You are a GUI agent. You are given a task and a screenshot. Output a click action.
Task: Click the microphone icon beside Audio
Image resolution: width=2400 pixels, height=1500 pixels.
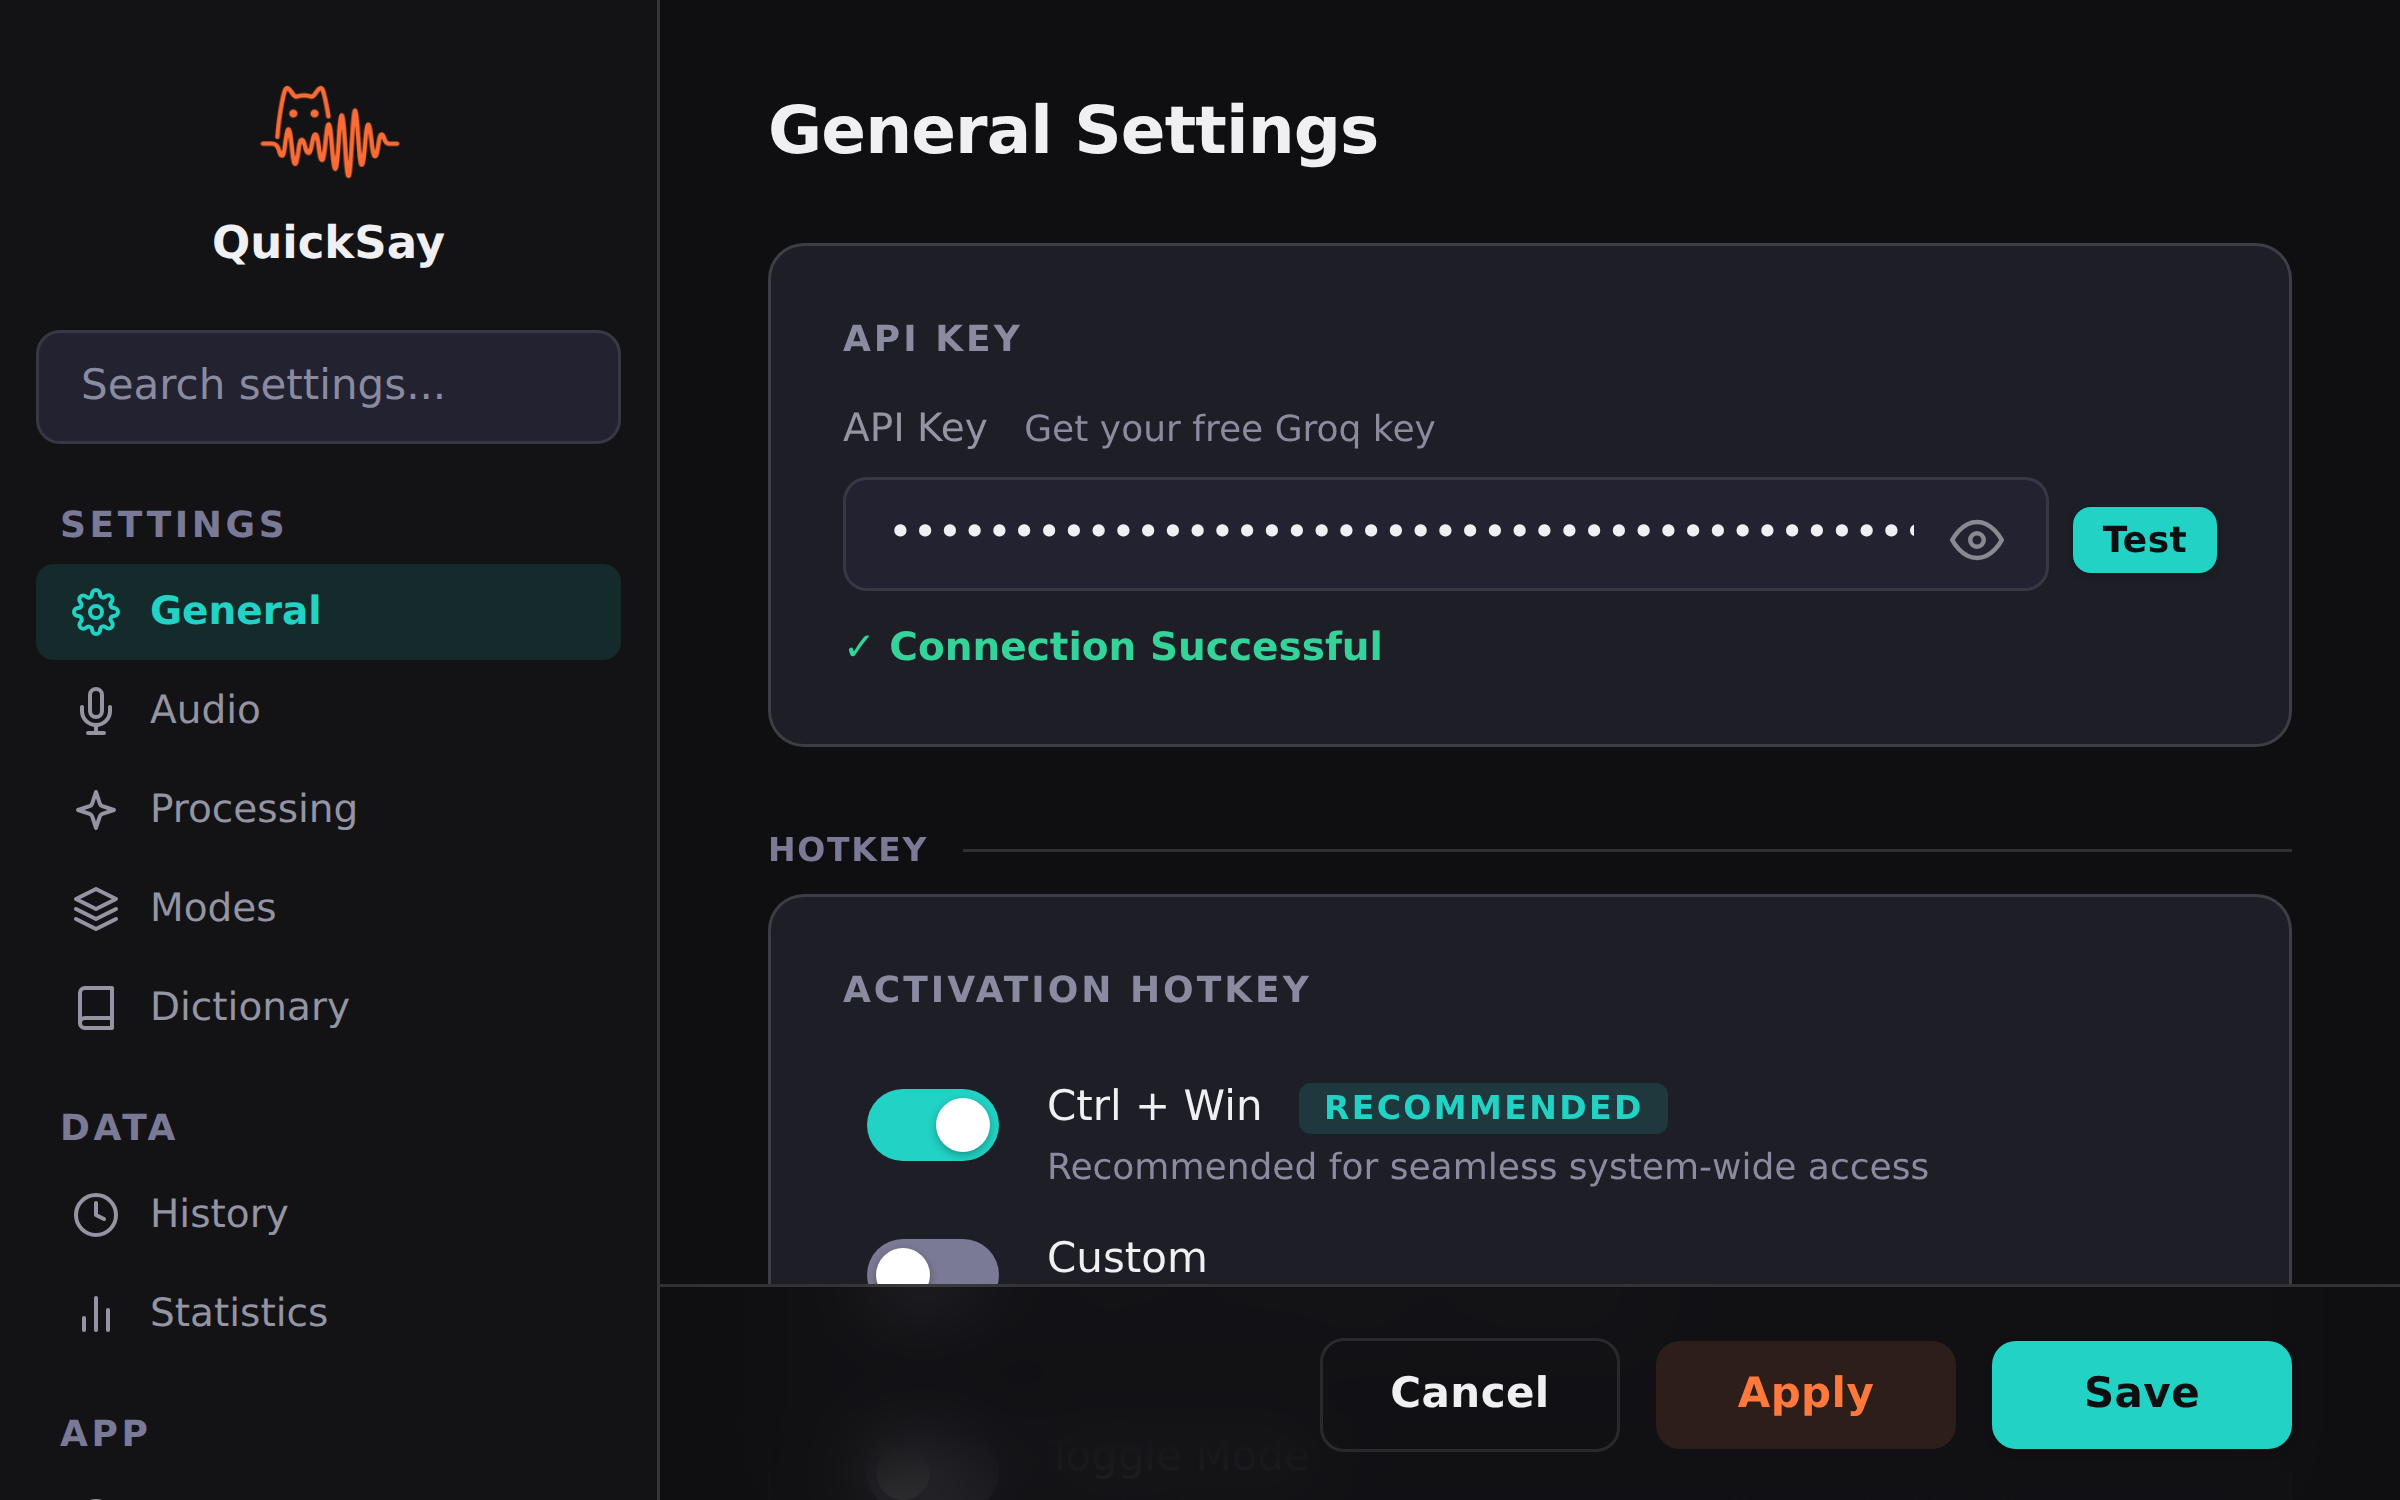pos(95,710)
